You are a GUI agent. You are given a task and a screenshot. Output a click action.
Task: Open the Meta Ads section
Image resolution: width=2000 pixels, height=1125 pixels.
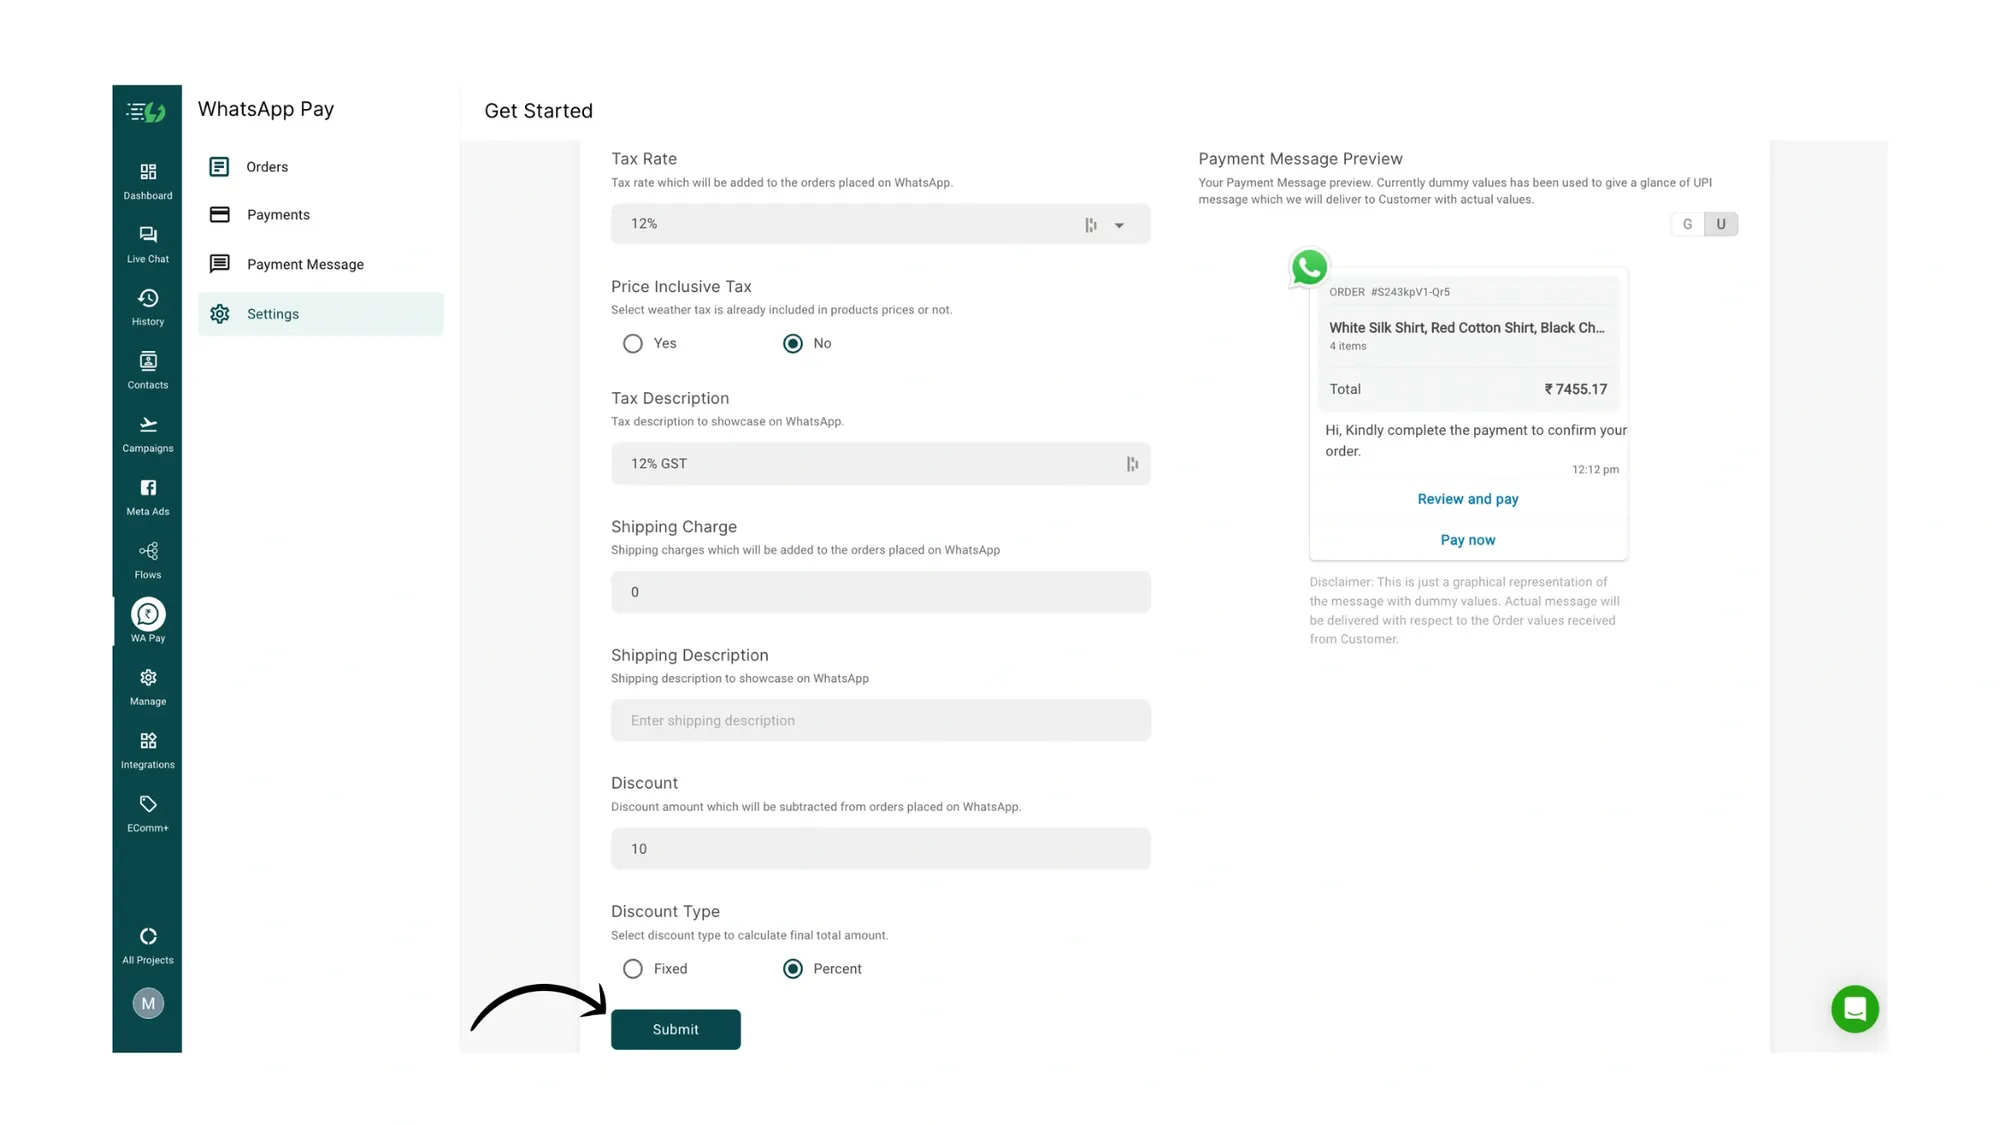point(147,495)
